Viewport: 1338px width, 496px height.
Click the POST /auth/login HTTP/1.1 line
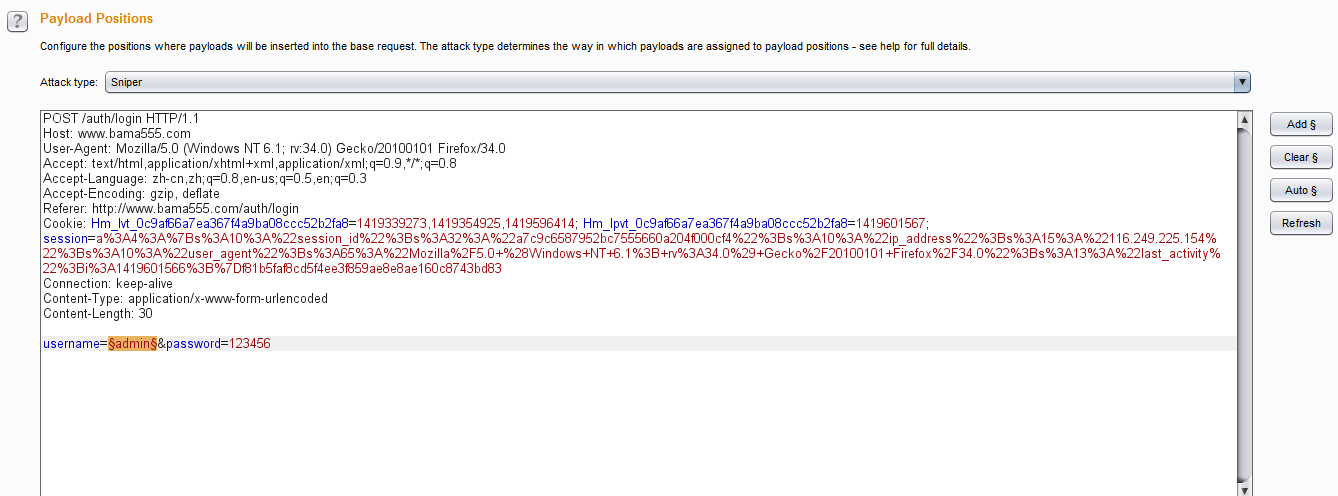[123, 118]
